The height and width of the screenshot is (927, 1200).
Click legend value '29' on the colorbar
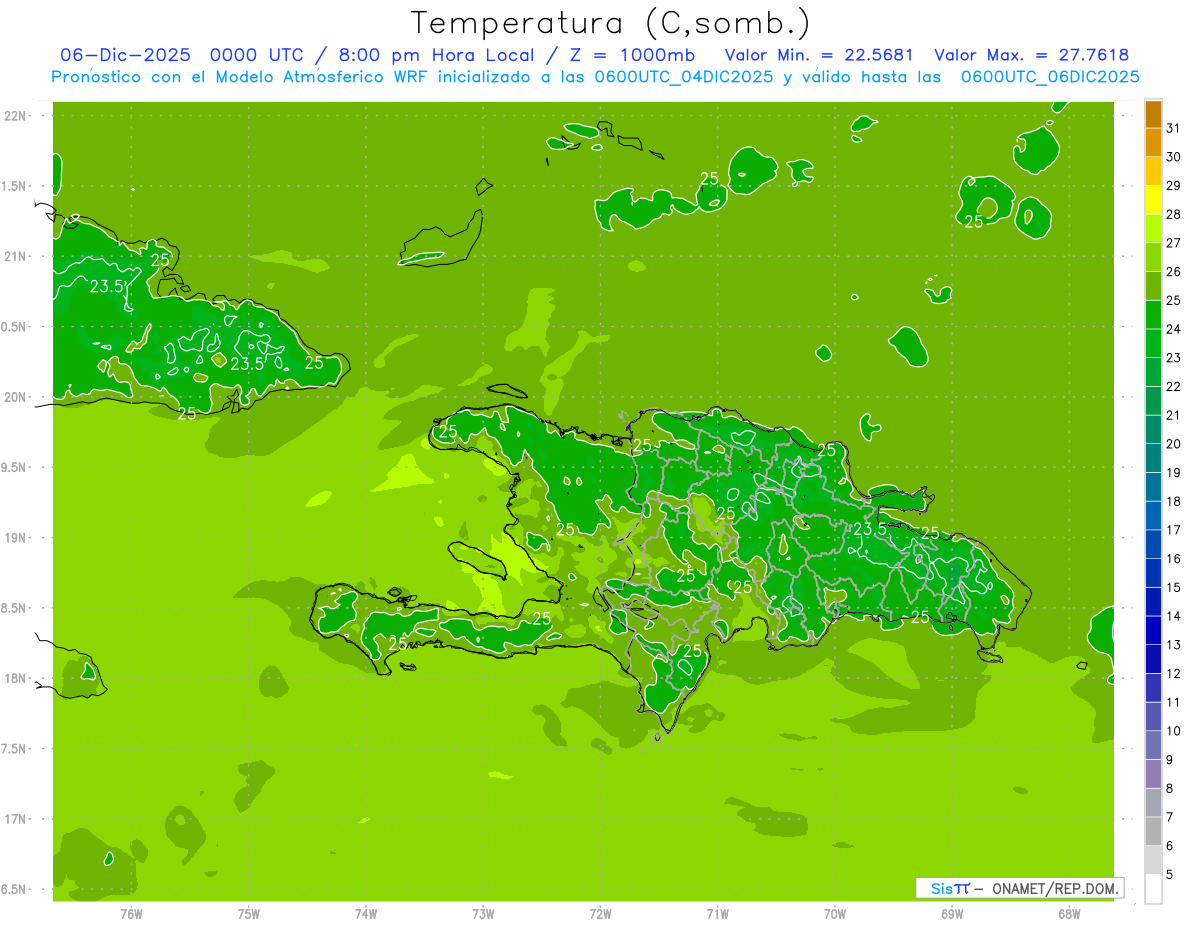click(1174, 186)
